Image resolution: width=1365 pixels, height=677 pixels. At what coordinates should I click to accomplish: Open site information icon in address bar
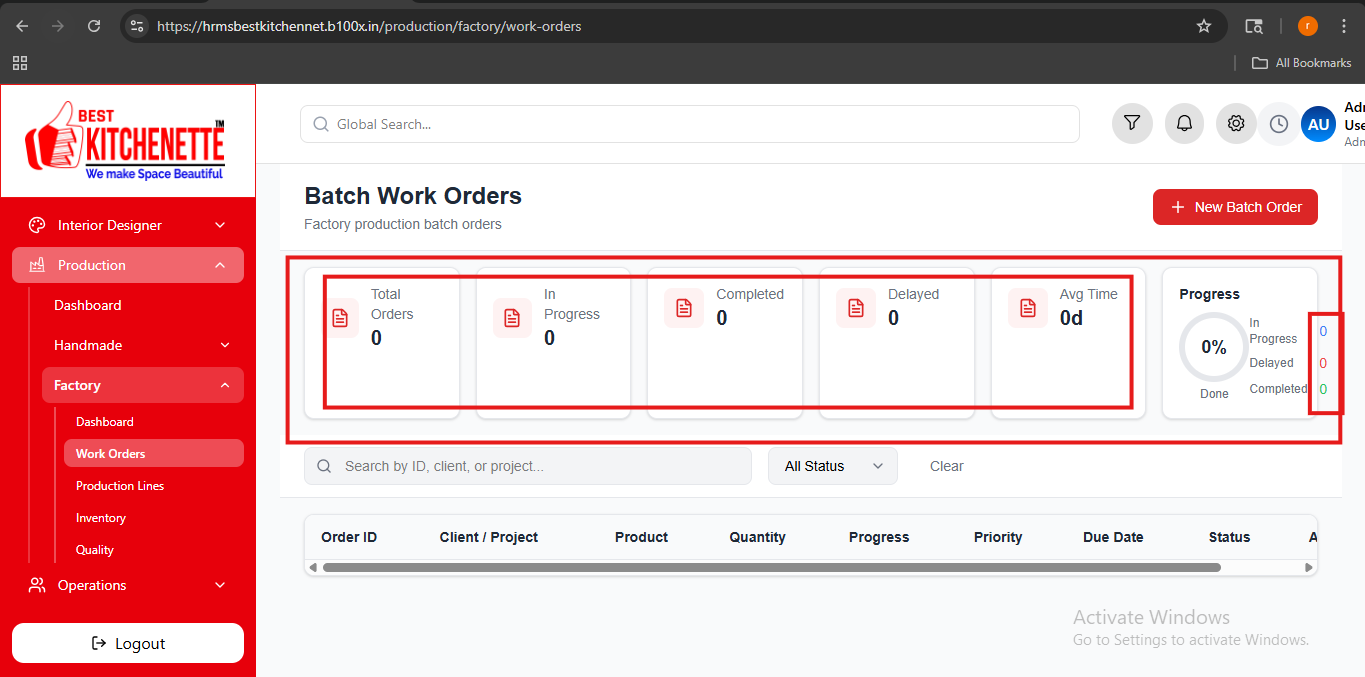(138, 26)
